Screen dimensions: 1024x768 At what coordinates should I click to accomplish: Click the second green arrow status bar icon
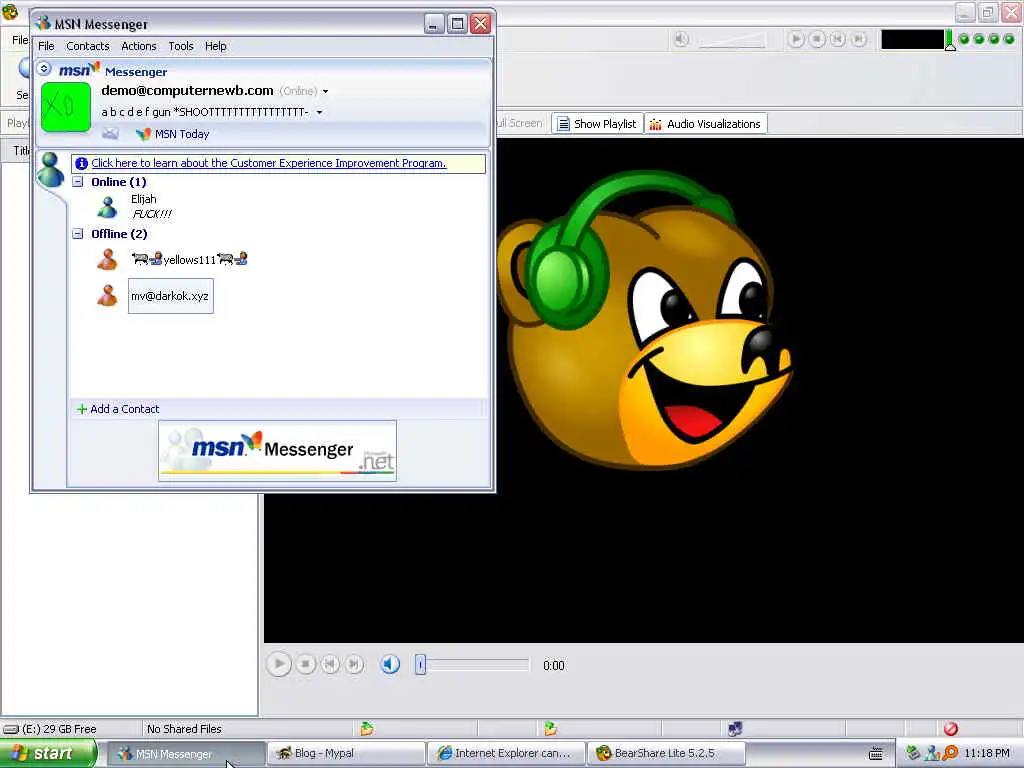point(551,728)
